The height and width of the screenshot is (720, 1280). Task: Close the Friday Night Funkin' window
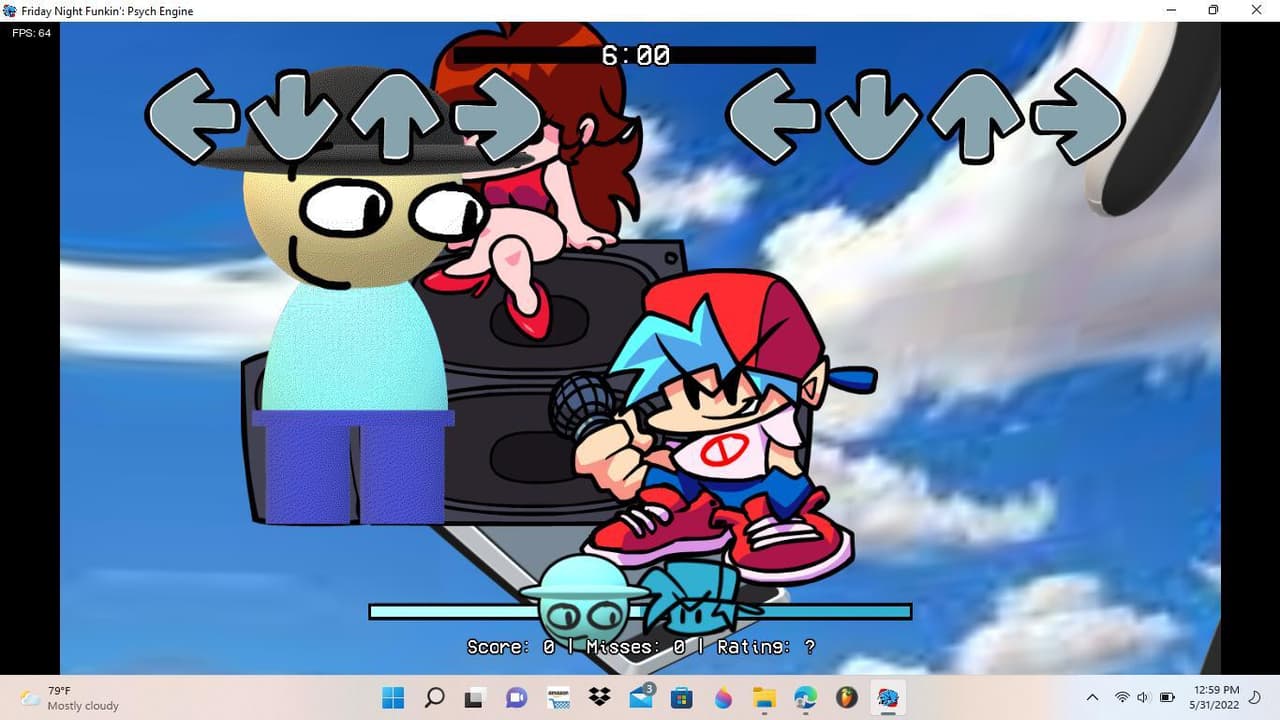pyautogui.click(x=1257, y=10)
